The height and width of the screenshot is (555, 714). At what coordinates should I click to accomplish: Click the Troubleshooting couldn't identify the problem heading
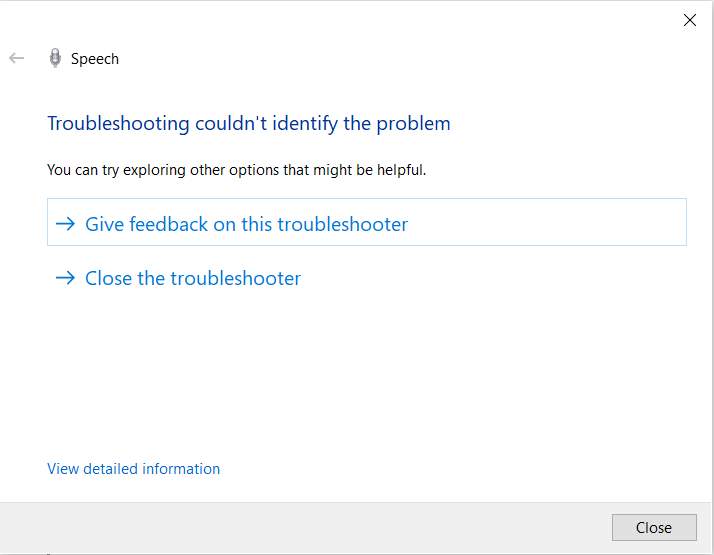click(249, 123)
